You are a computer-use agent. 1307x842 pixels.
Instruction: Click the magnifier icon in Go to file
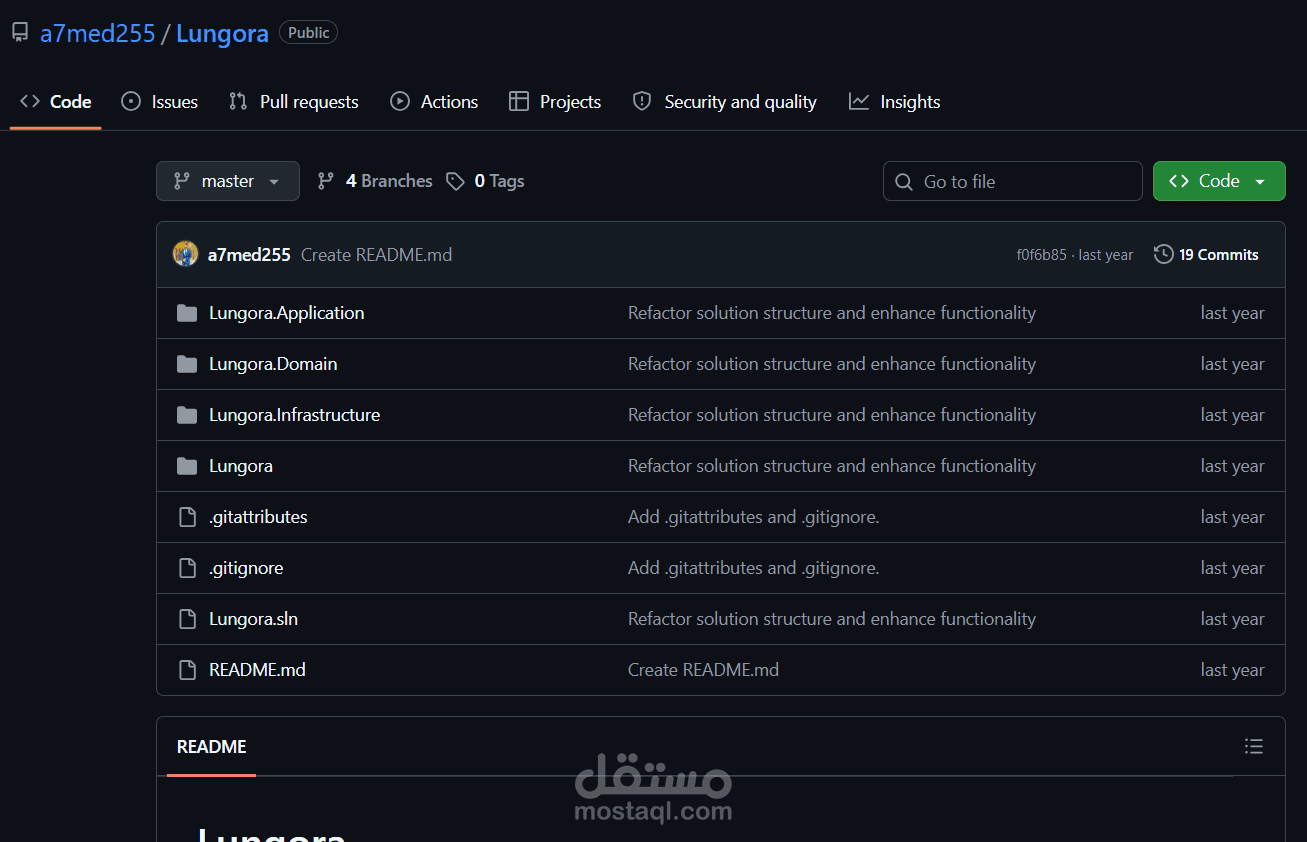tap(904, 182)
